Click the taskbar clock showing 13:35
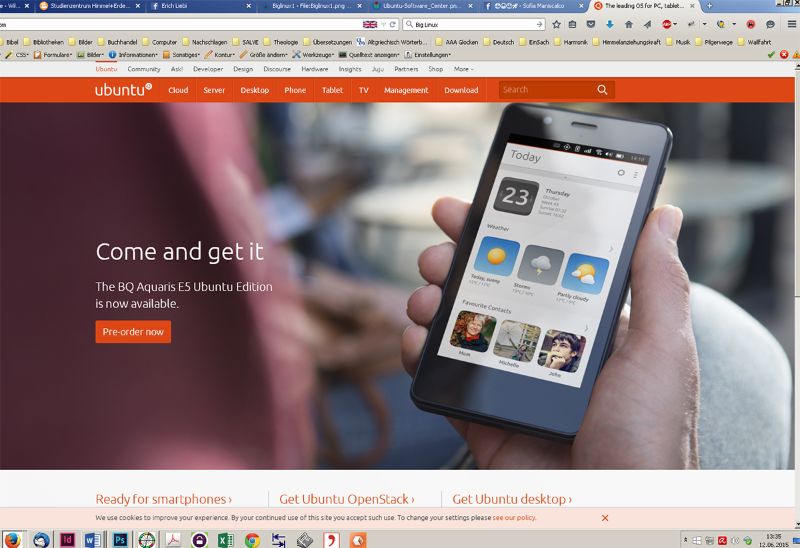800x548 pixels. pos(773,540)
